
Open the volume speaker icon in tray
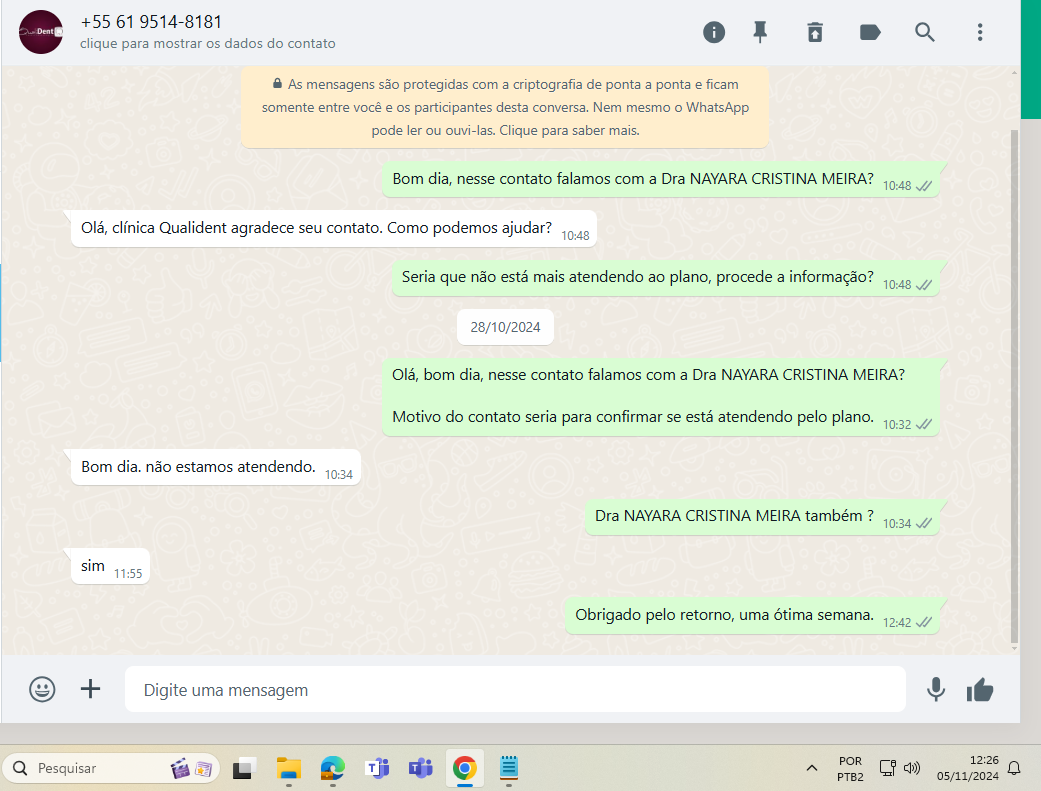[912, 768]
